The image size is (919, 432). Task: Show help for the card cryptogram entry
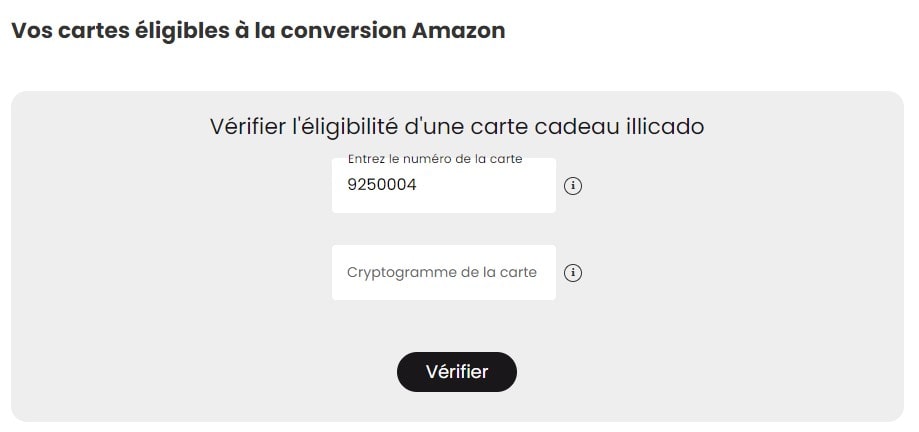[x=573, y=273]
